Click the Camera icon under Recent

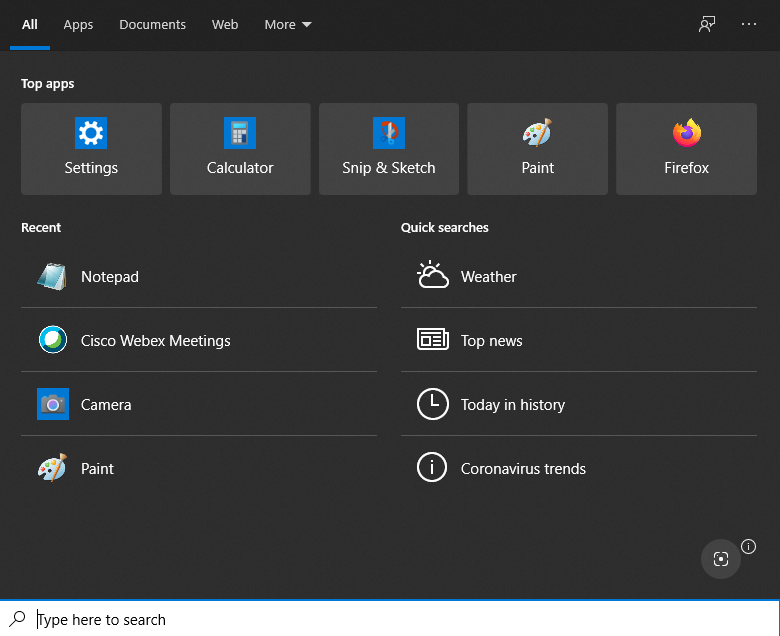point(53,404)
